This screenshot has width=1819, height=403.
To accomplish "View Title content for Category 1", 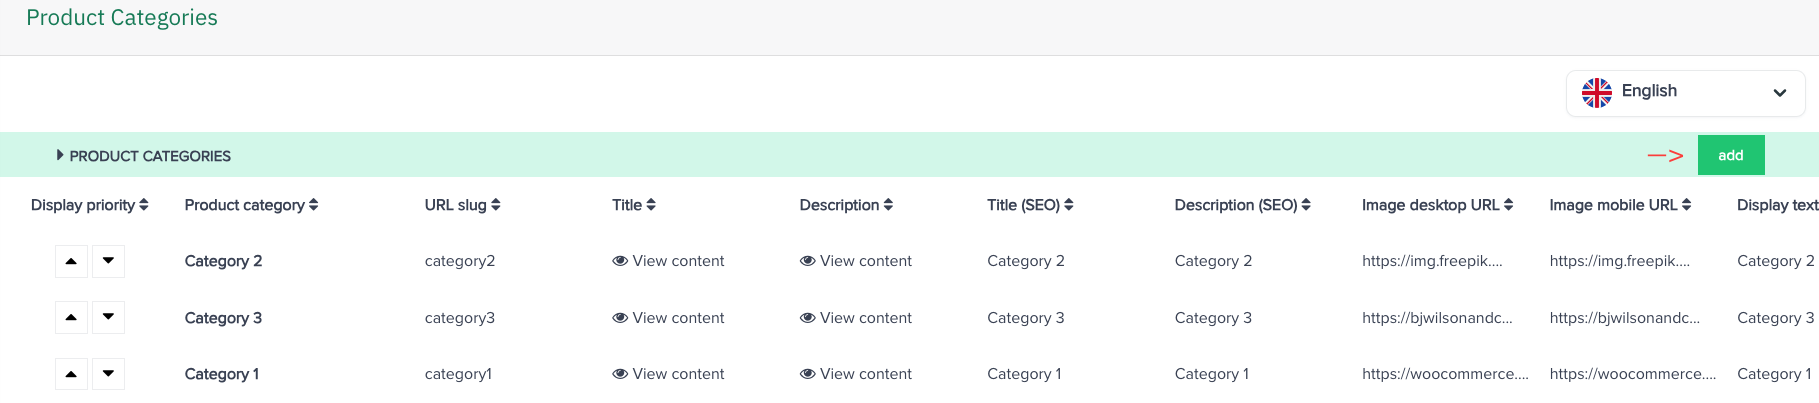I will tap(668, 374).
